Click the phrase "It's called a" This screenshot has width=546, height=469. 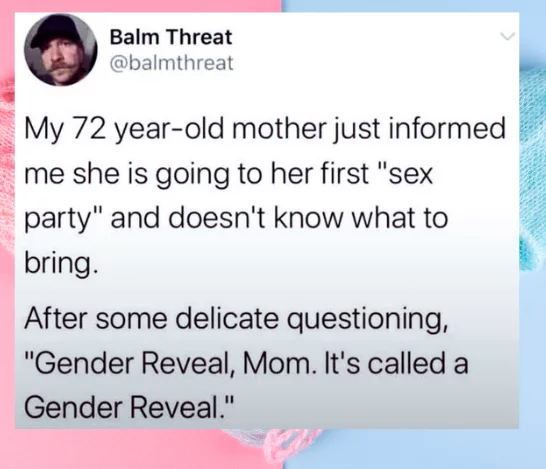[396, 362]
